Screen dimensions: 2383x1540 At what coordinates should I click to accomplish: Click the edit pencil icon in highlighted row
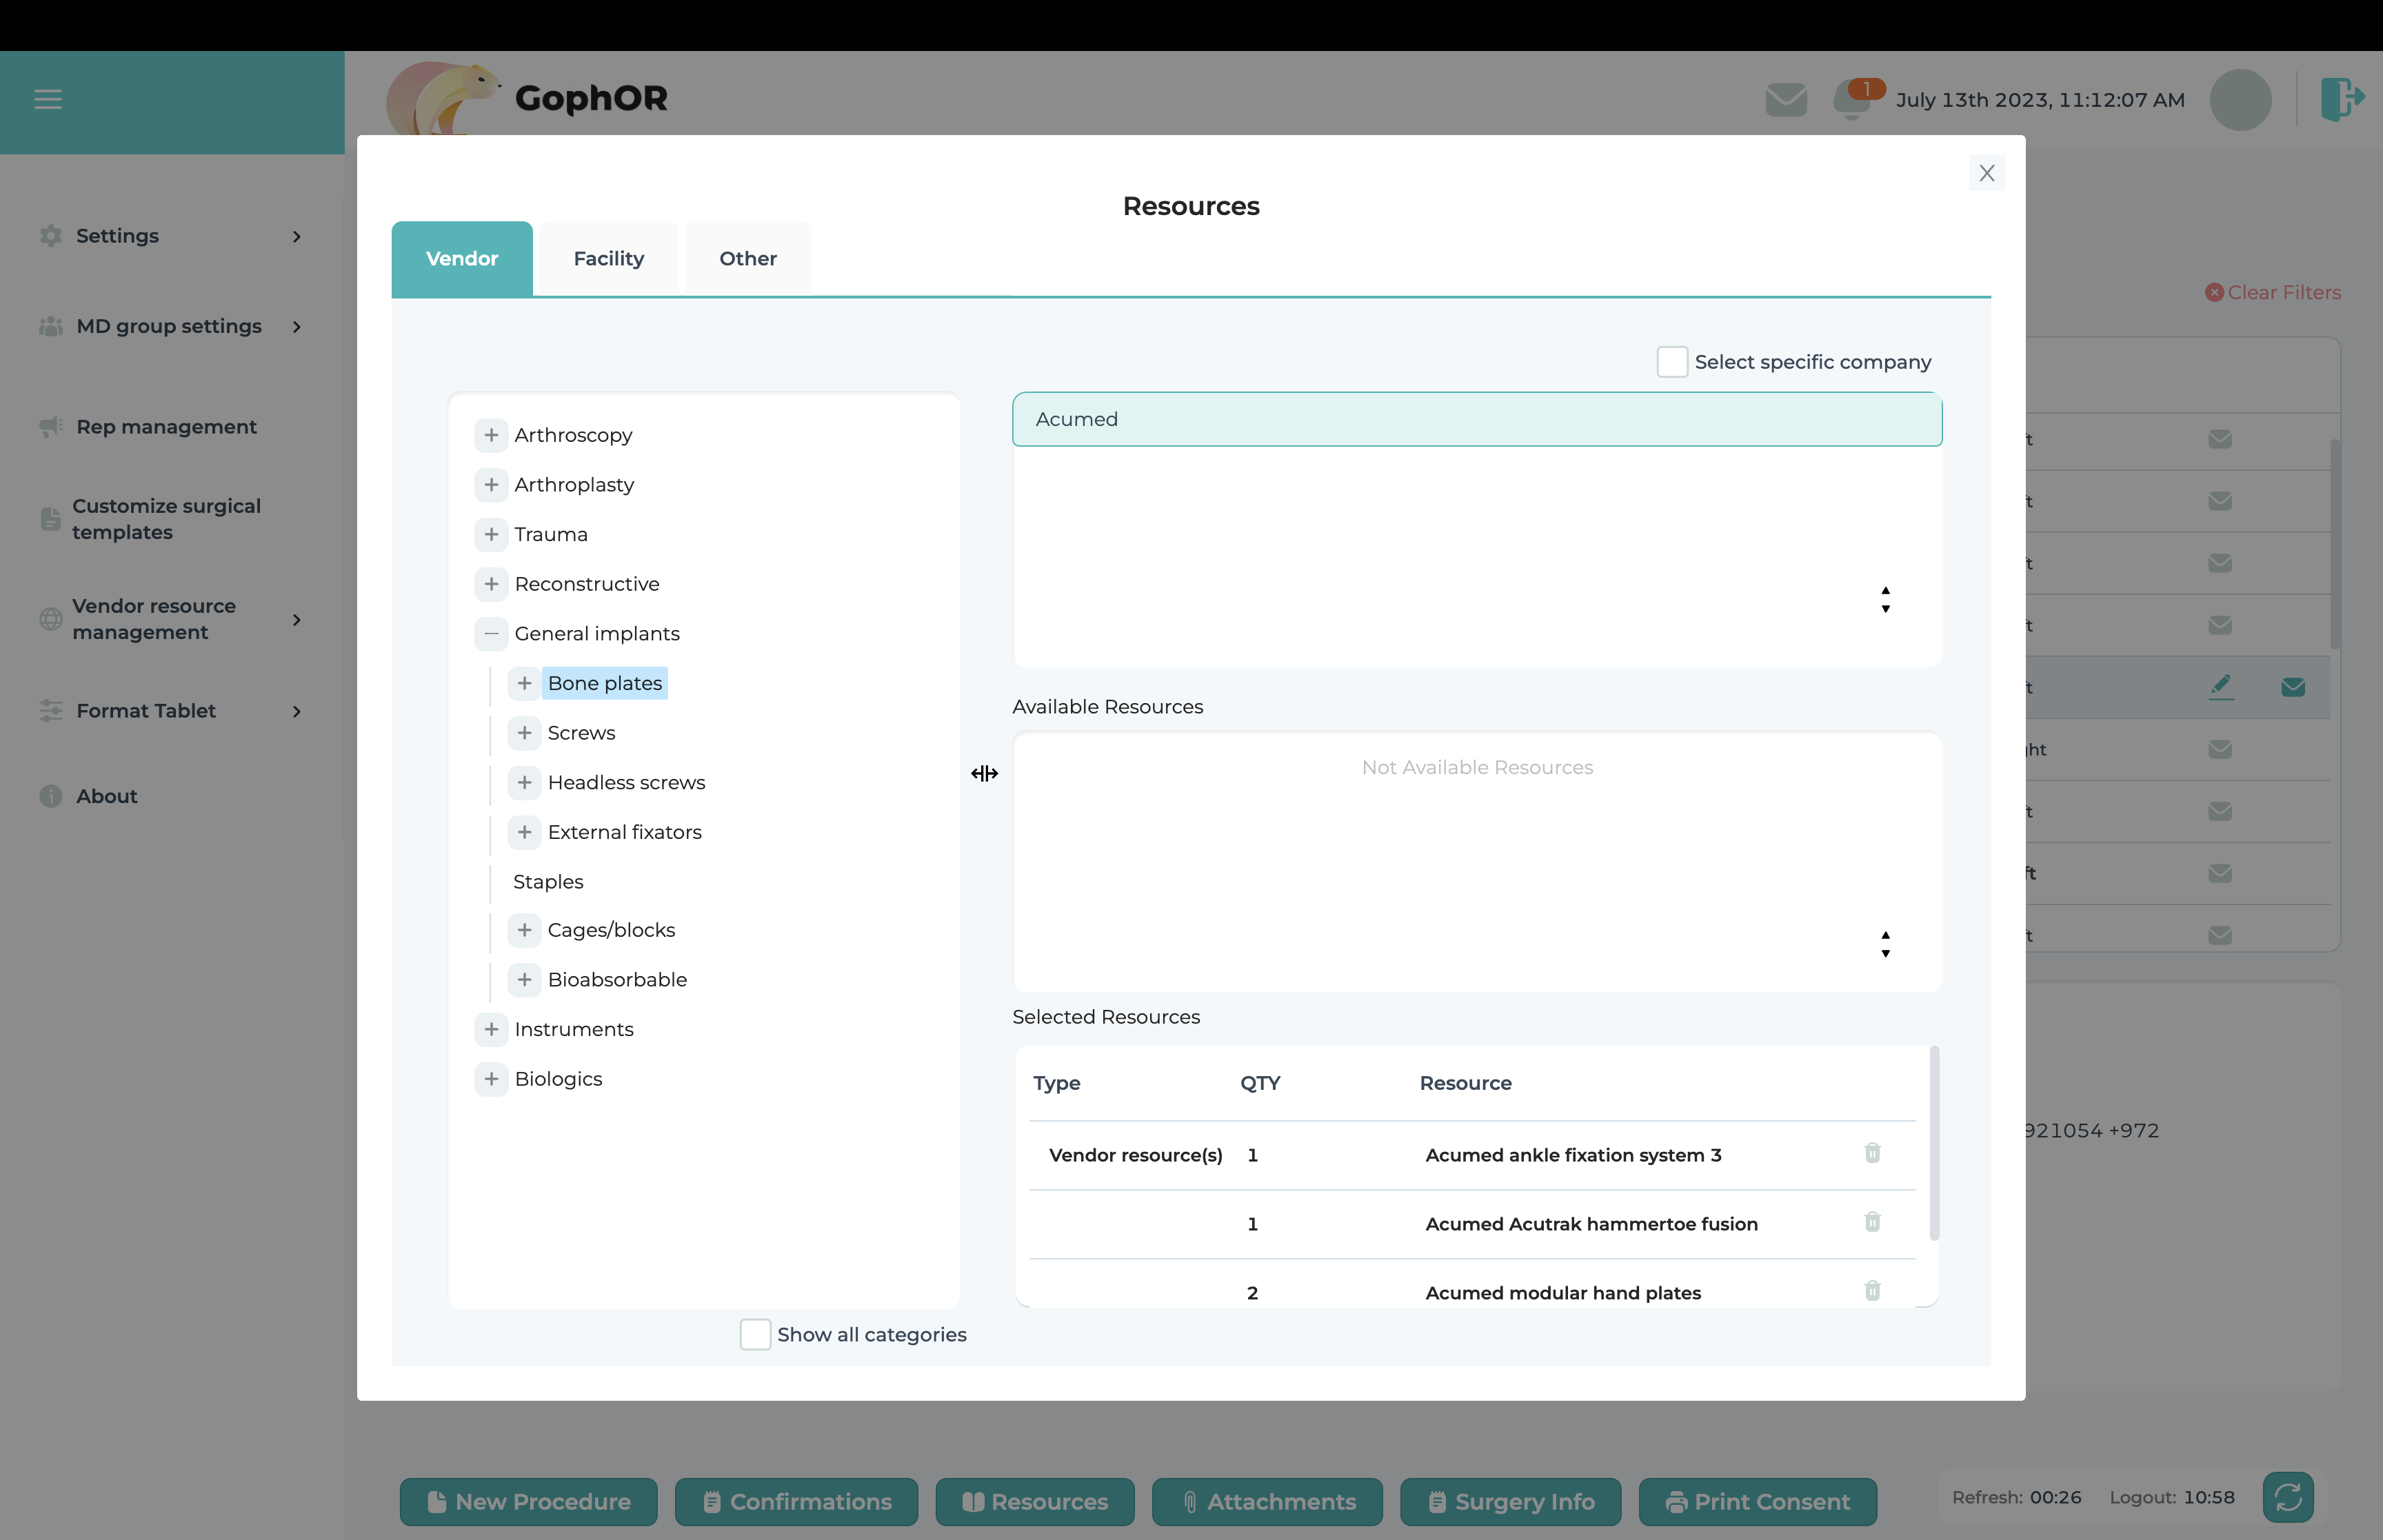point(2221,686)
